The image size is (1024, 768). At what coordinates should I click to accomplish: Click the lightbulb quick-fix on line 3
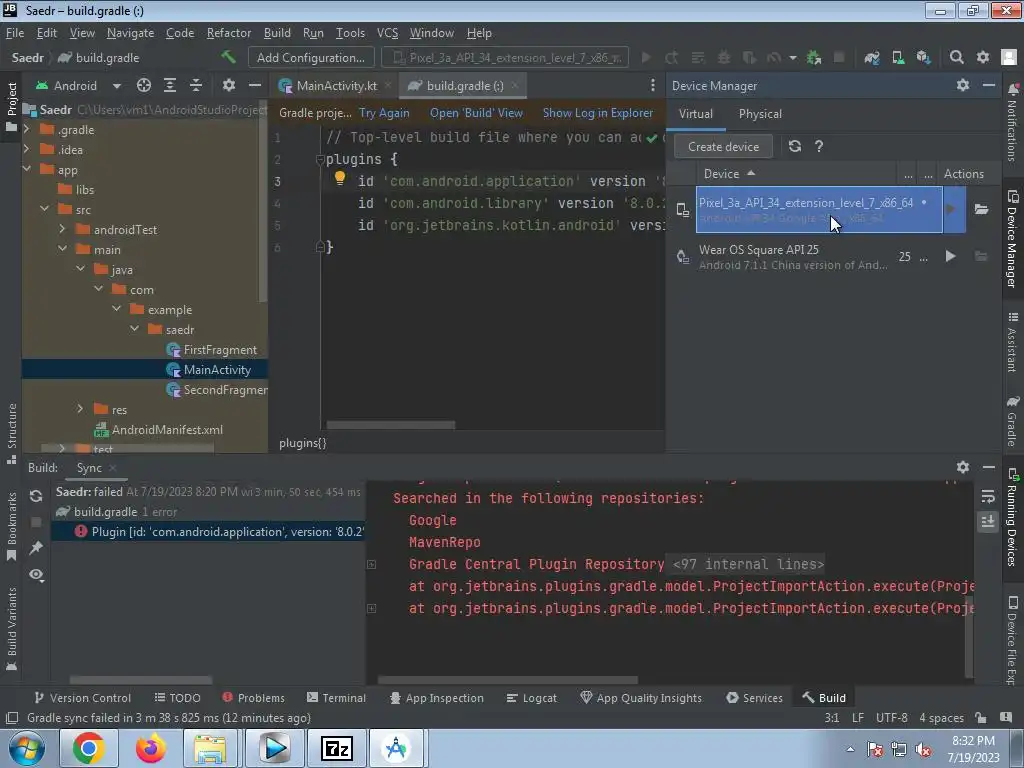(340, 178)
